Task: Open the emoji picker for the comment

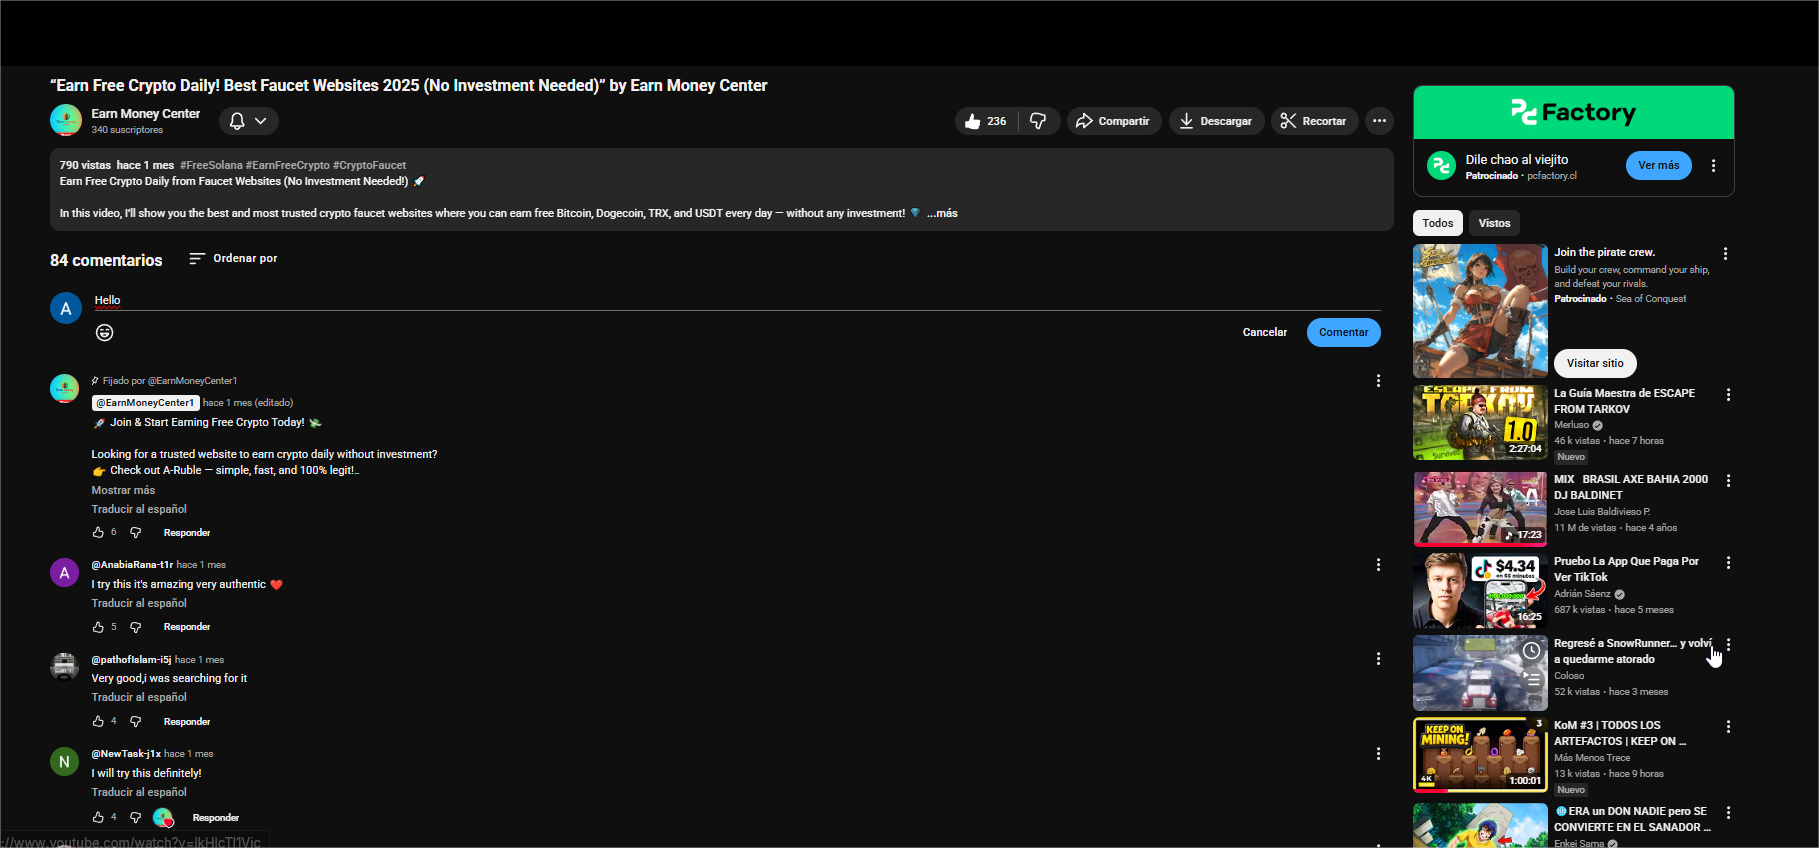Action: [x=105, y=333]
